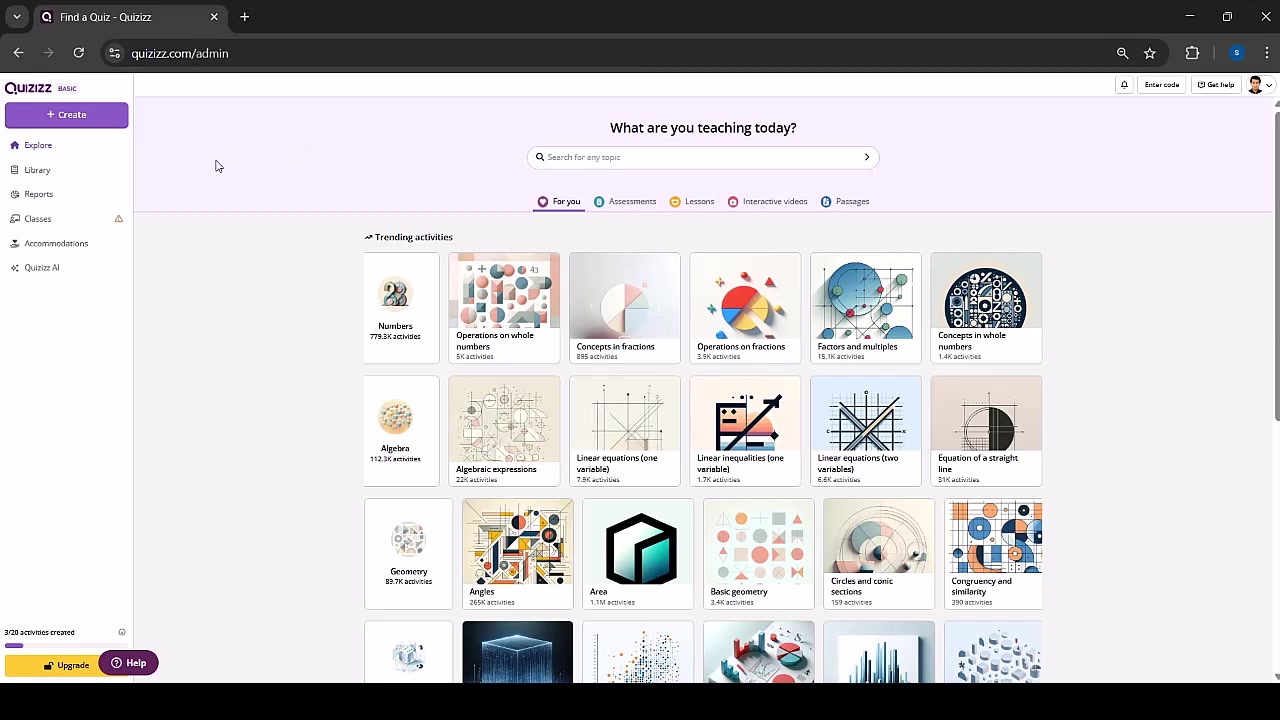Open Operations on whole numbers card

point(504,308)
